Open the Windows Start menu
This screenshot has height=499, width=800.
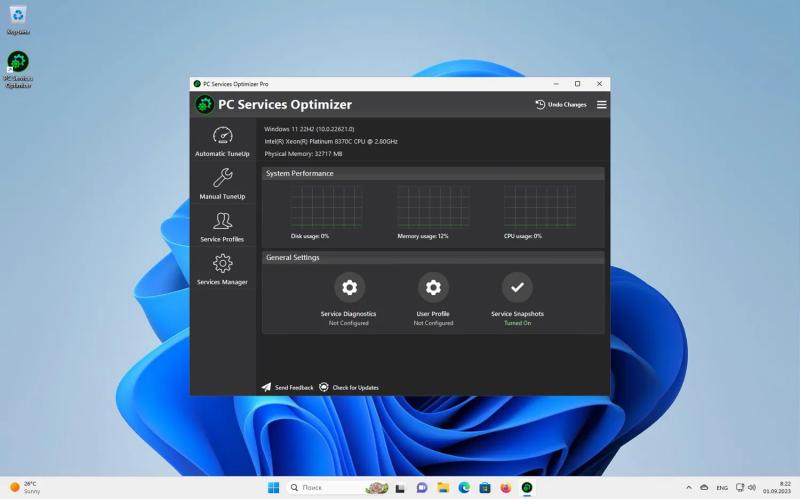coord(273,488)
